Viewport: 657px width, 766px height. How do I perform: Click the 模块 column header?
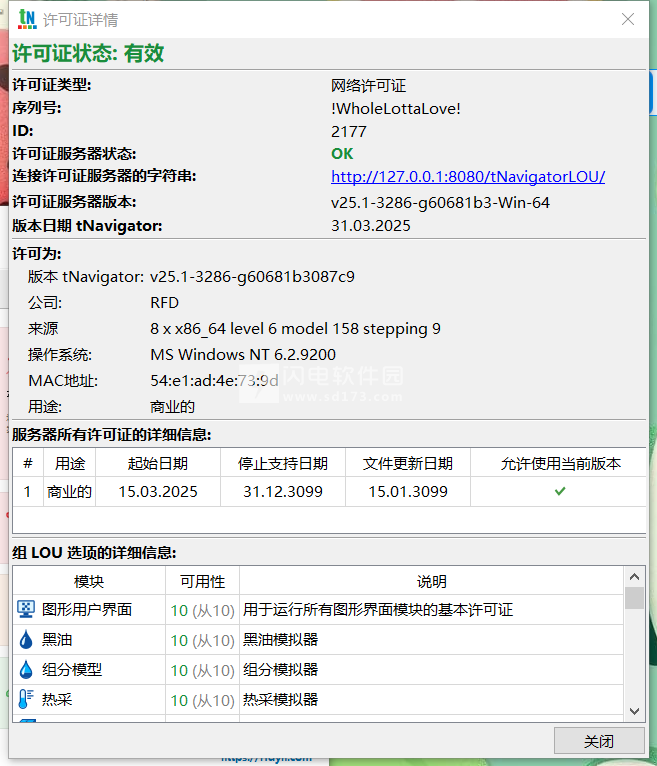click(89, 581)
